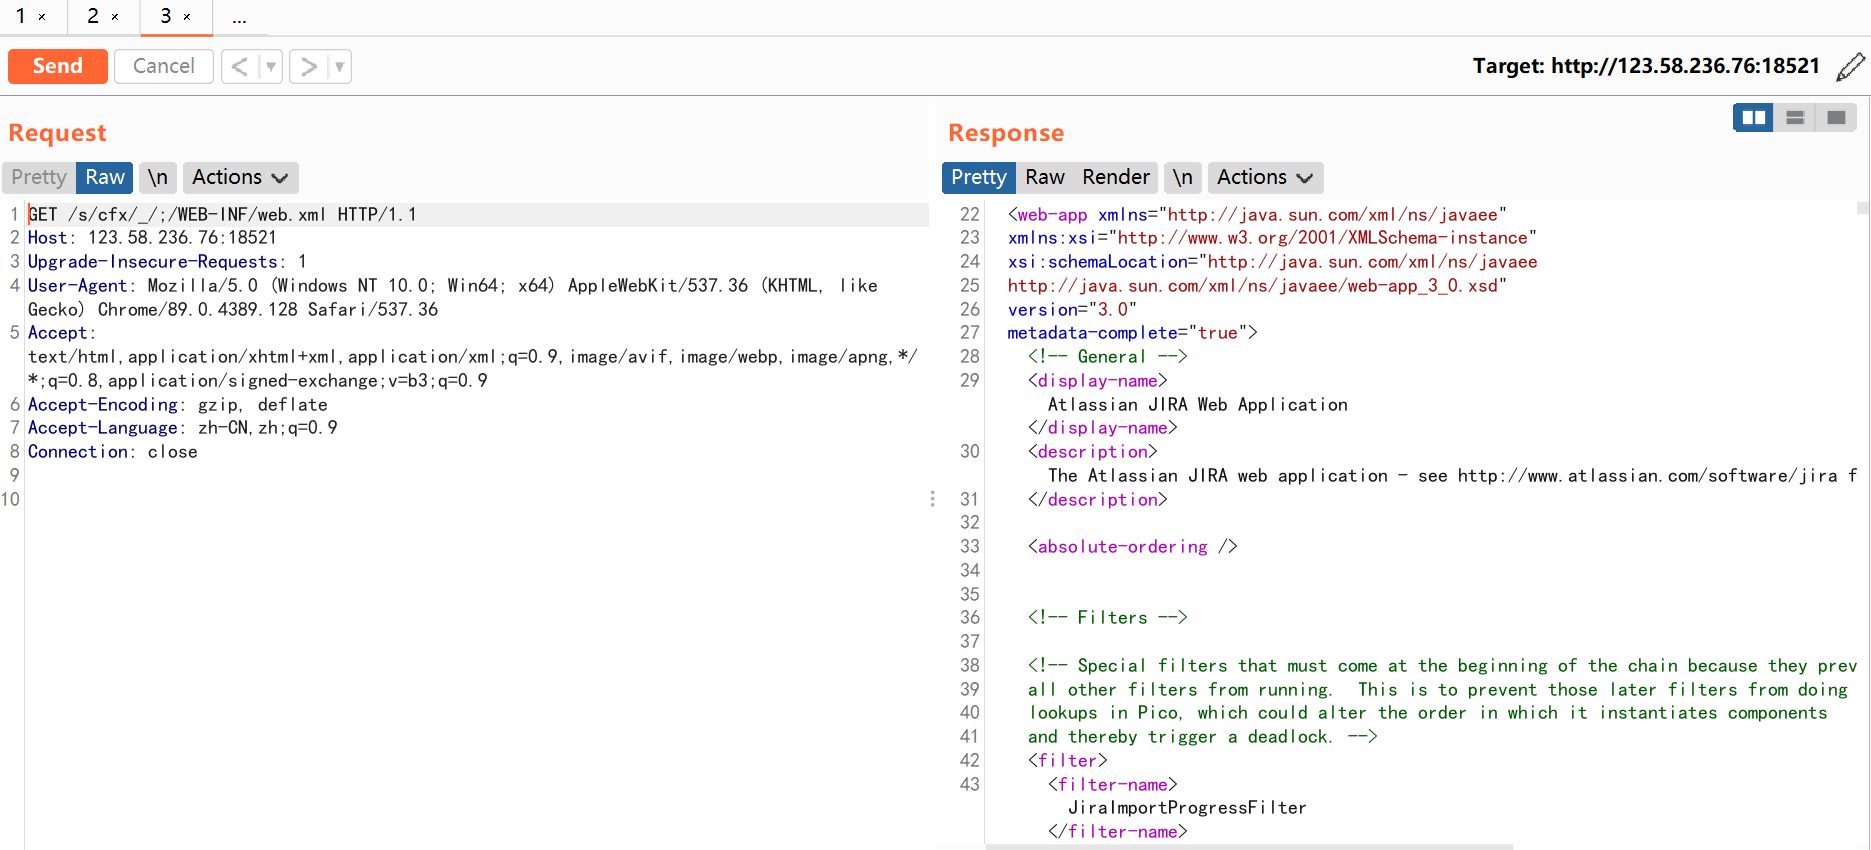
Task: Click the Response horizontal scrollbar
Action: coord(1248,846)
